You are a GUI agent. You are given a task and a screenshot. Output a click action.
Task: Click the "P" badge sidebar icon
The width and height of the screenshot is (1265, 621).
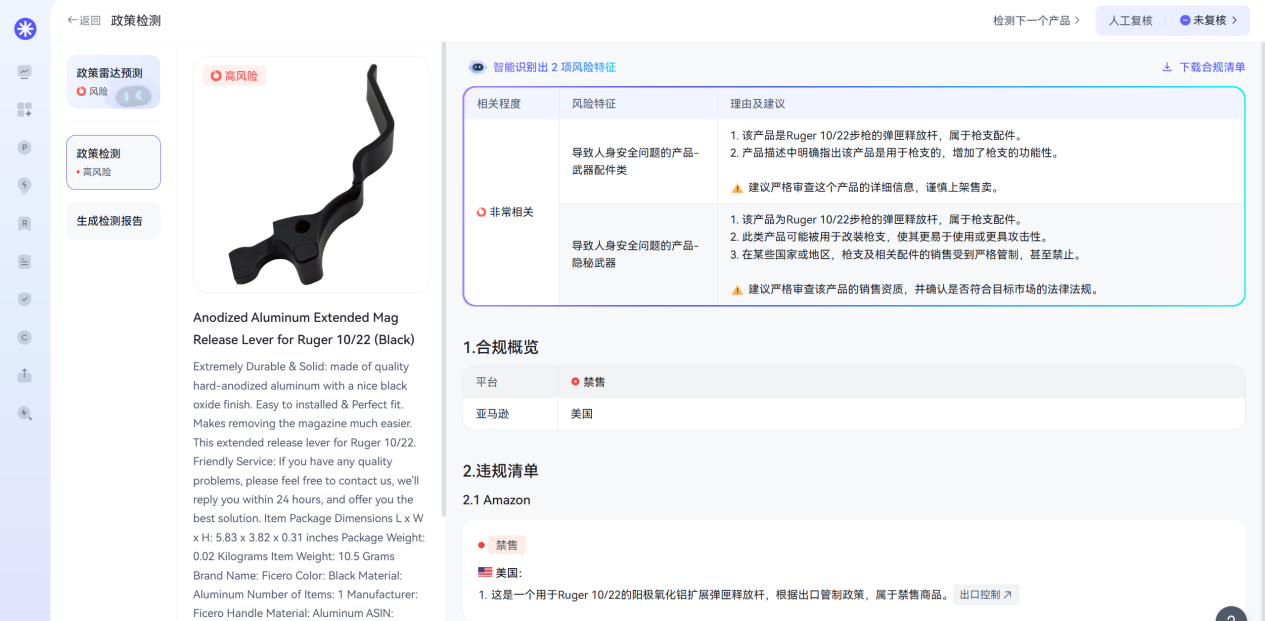(24, 147)
